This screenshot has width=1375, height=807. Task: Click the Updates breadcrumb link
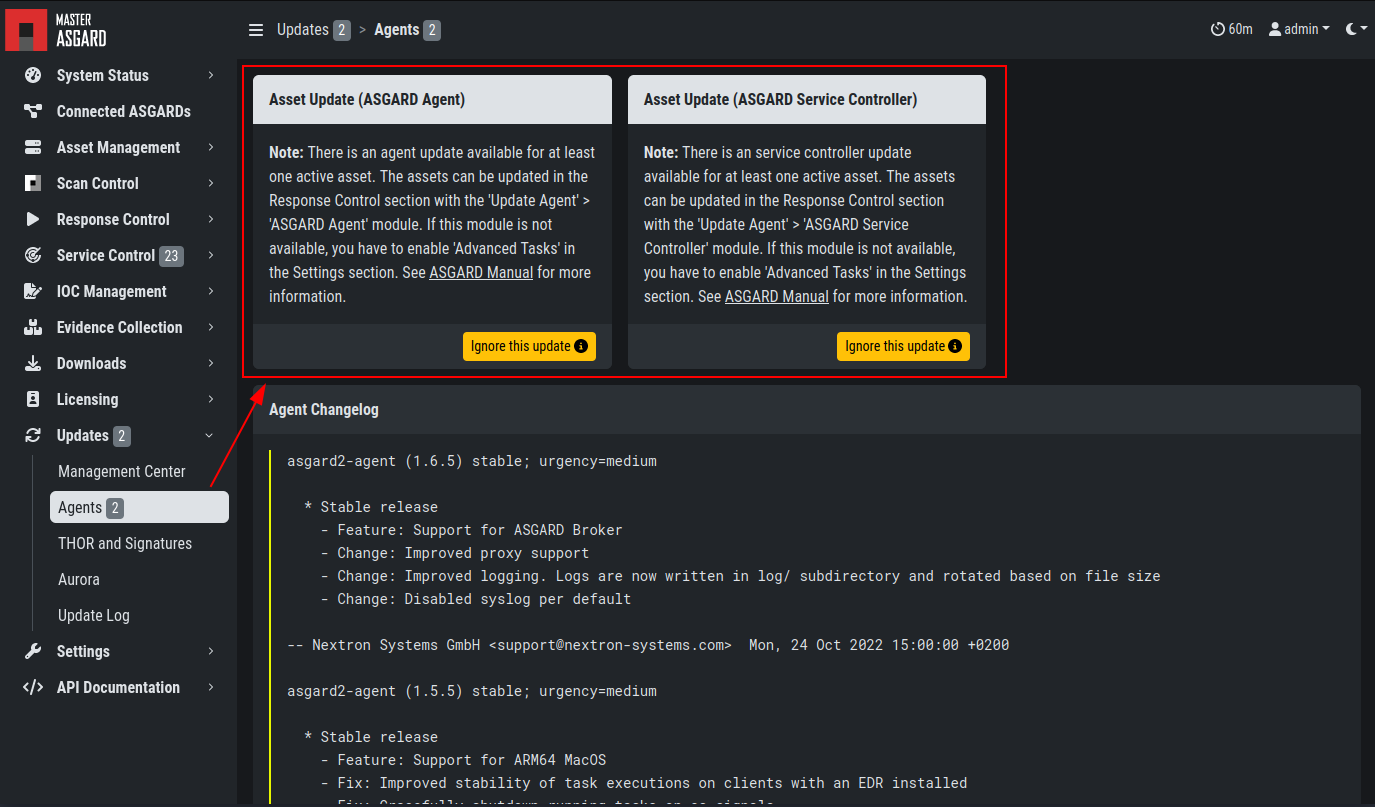click(x=302, y=30)
